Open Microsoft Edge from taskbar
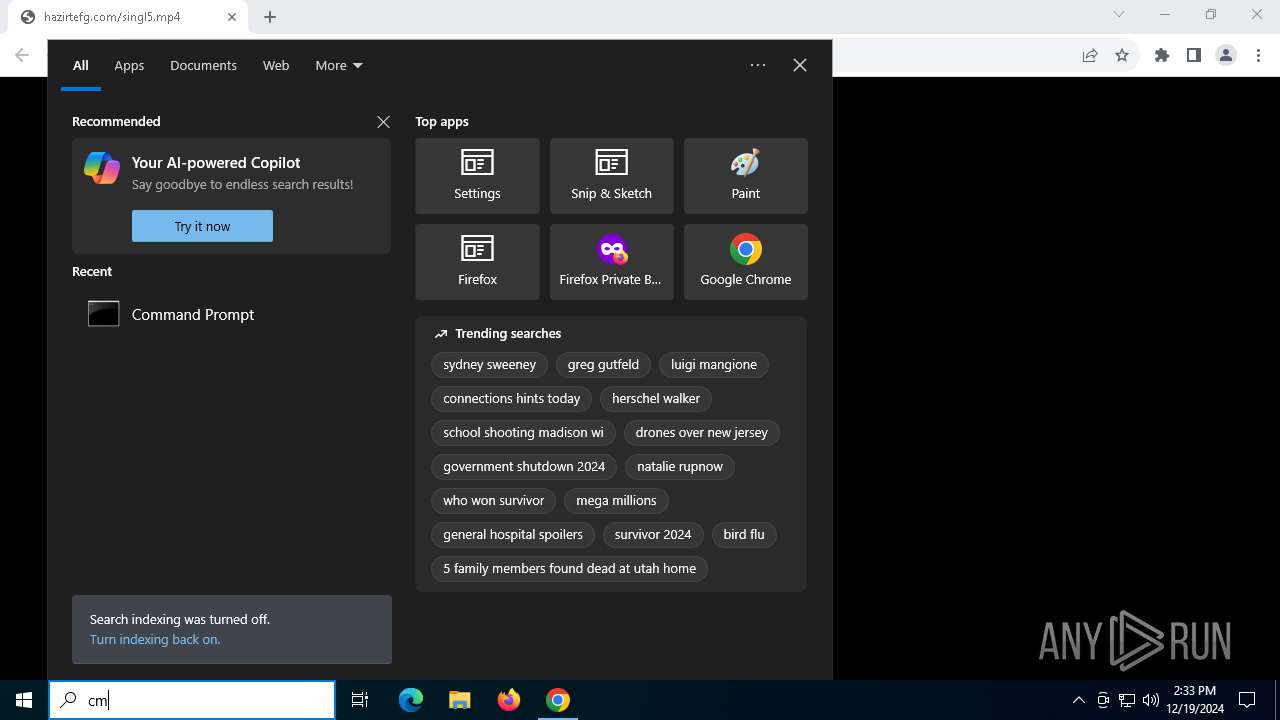The height and width of the screenshot is (720, 1280). click(411, 700)
